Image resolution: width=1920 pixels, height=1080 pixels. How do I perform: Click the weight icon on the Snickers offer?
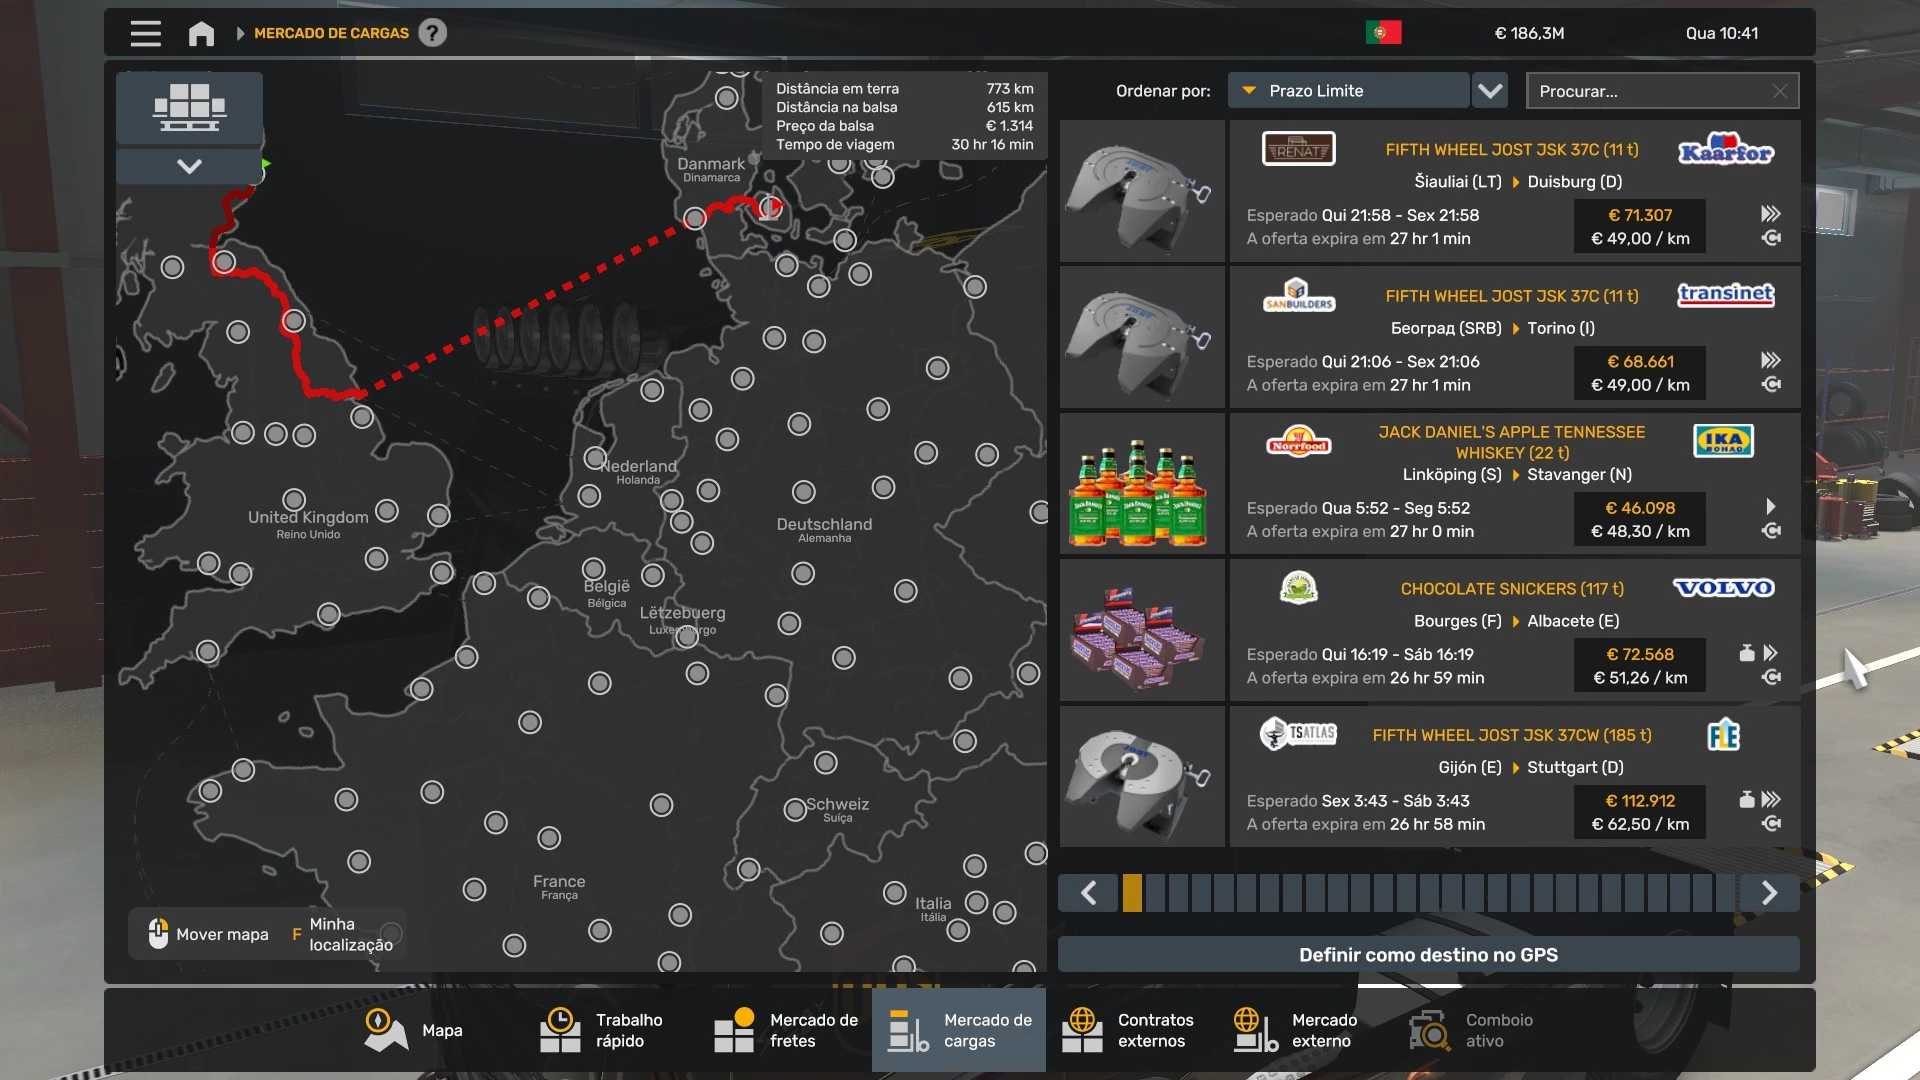(x=1747, y=653)
